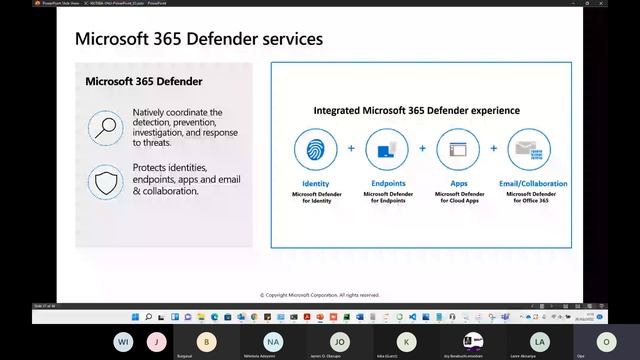
Task: Open the taskbar clock and date
Action: pyautogui.click(x=584, y=317)
